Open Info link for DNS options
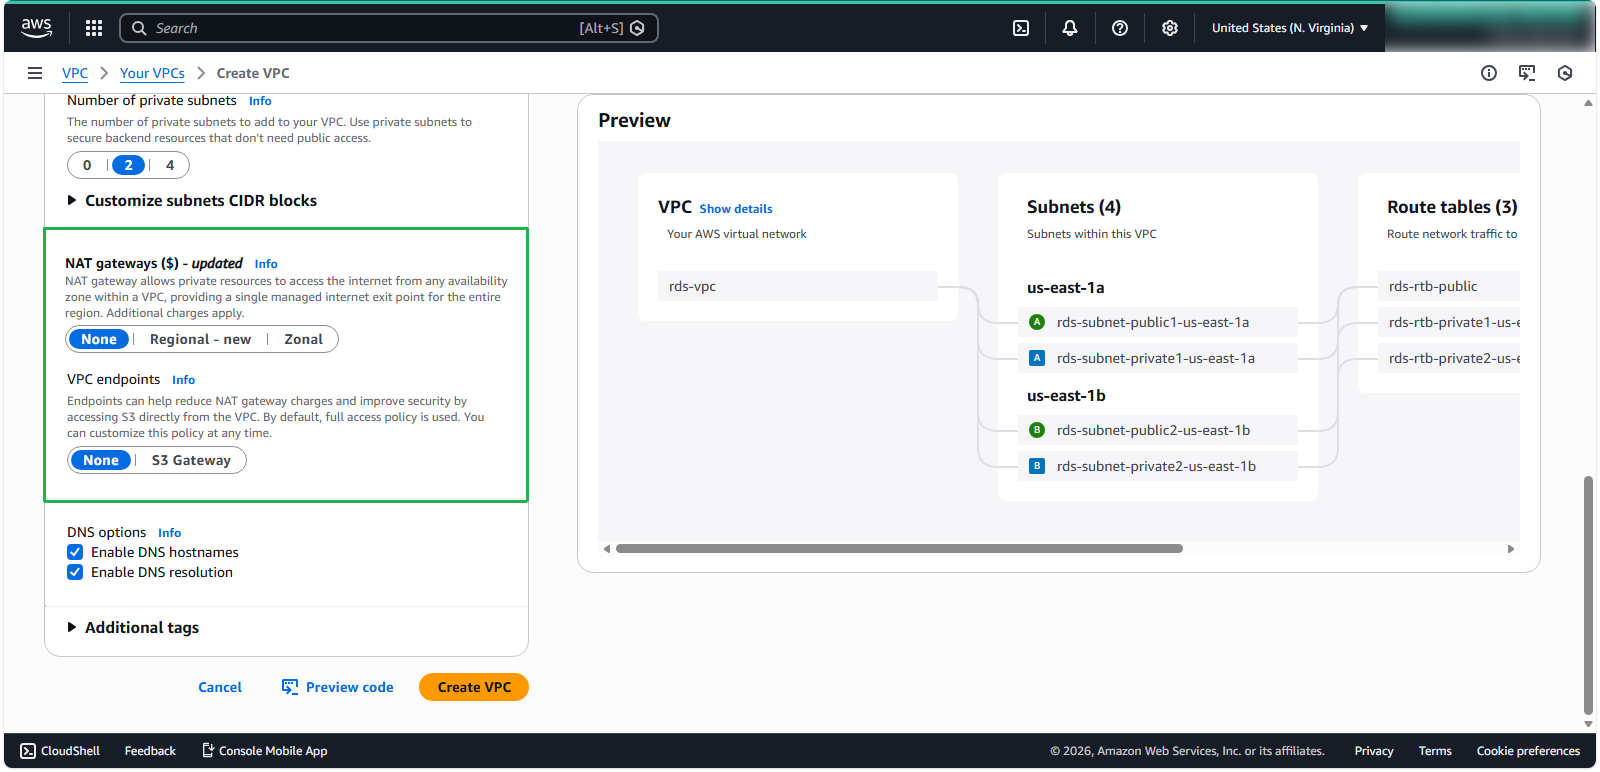The image size is (1600, 772). tap(169, 533)
